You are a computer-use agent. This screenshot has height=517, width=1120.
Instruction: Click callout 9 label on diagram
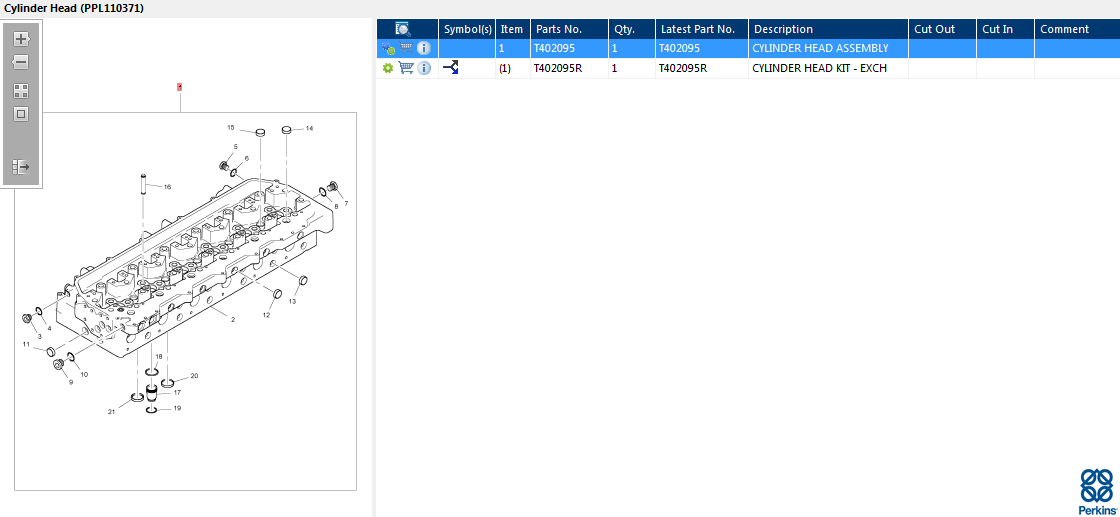(71, 382)
